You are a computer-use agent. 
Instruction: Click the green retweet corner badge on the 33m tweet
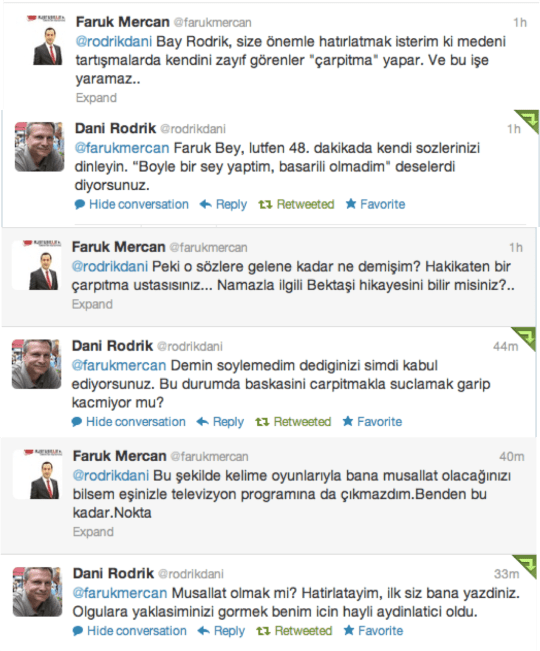point(526,566)
